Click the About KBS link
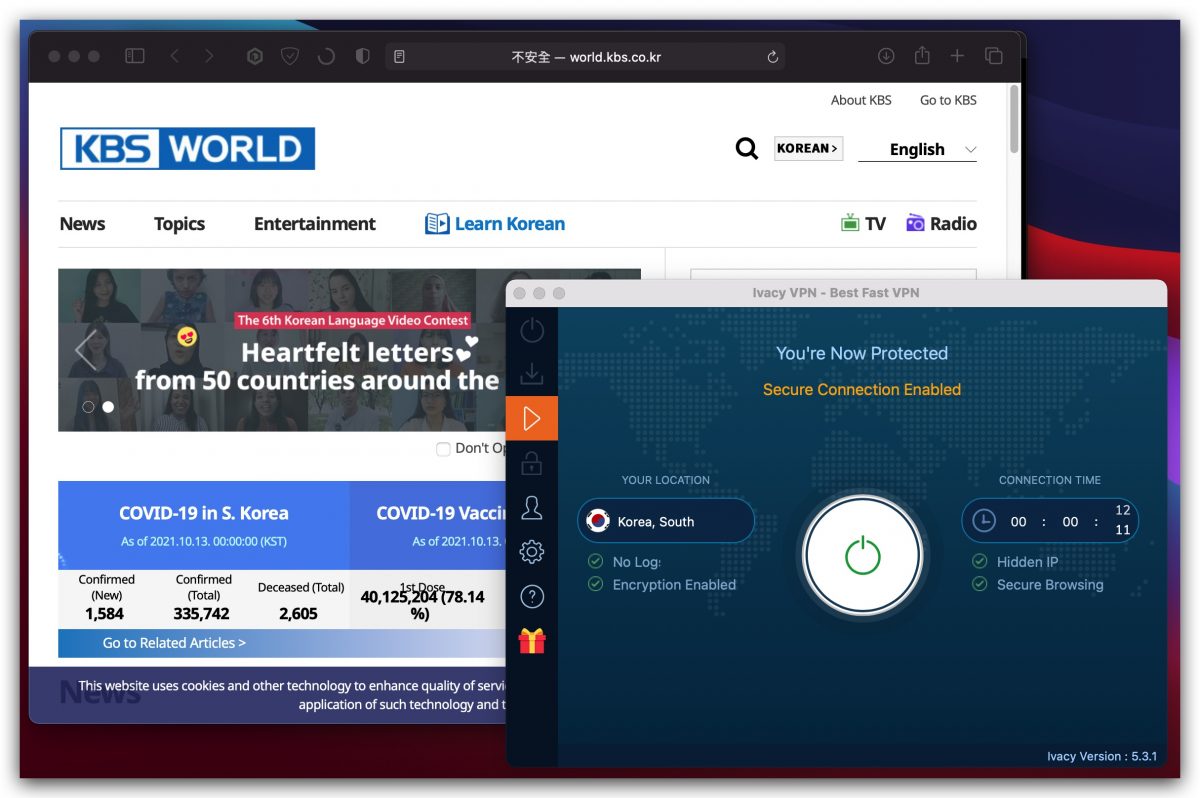The image size is (1200, 798). [x=861, y=100]
